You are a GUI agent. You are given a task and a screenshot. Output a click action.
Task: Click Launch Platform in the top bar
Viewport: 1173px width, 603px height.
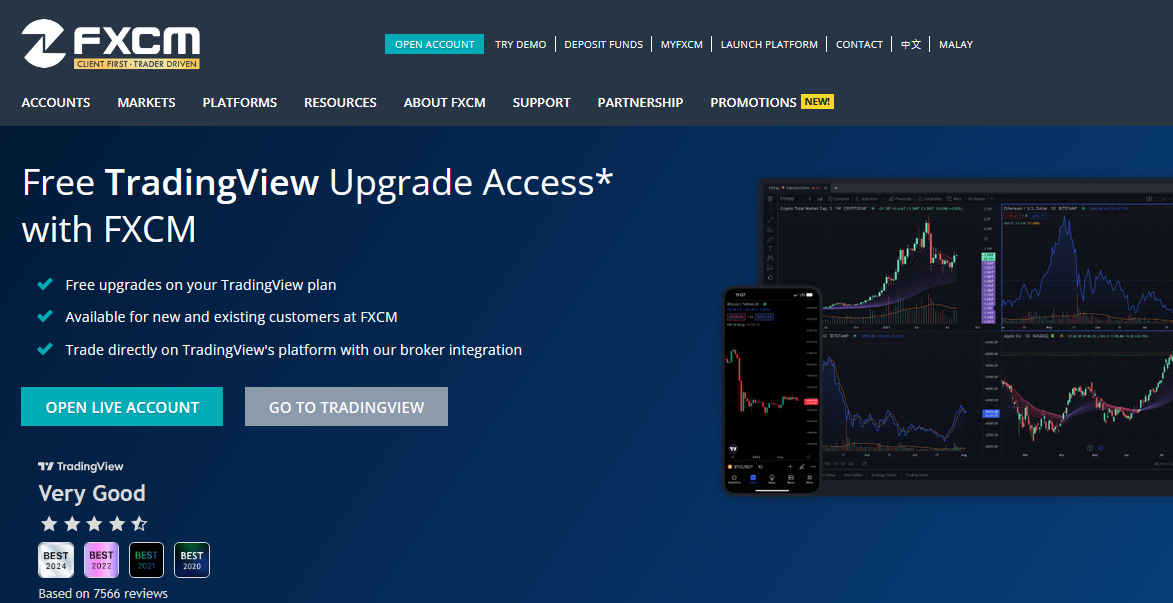[769, 44]
